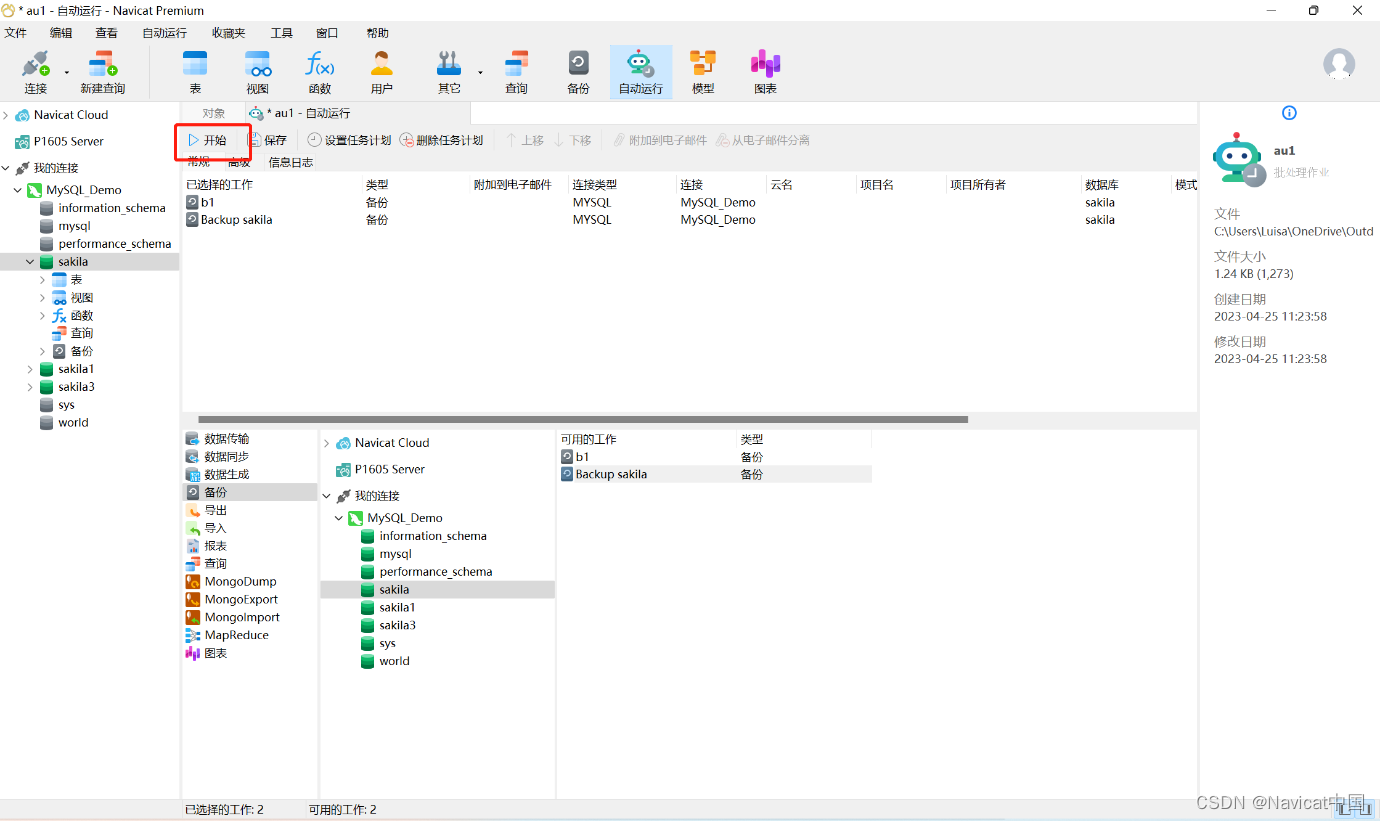Select P1605 Server in the left tree
Viewport: 1380px width, 821px height.
point(69,142)
